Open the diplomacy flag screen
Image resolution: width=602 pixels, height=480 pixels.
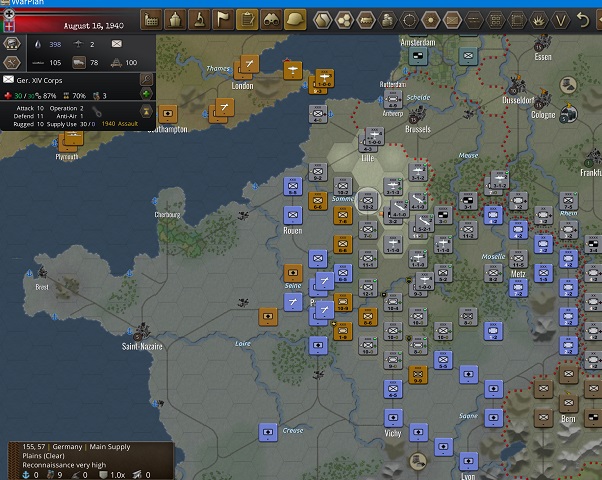coord(223,20)
